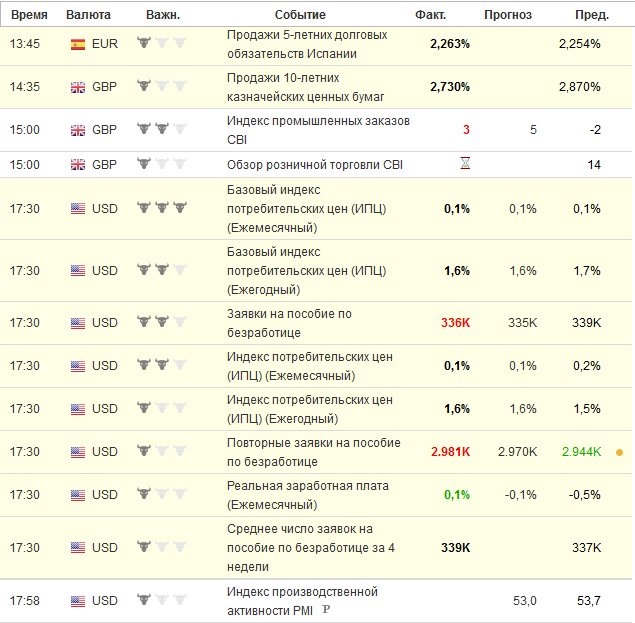Click the hourglass icon for CBI retail review
Screen dimensions: 635x623
[465, 163]
